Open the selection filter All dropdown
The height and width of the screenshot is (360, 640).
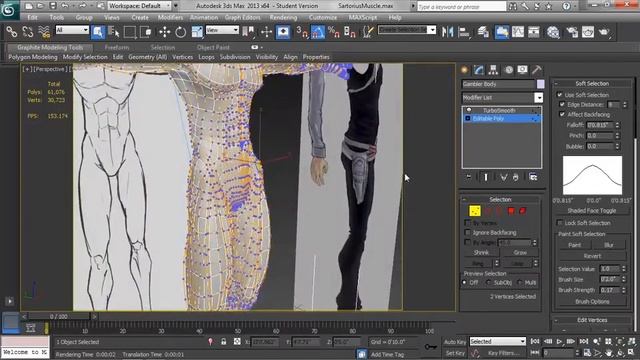(72, 30)
